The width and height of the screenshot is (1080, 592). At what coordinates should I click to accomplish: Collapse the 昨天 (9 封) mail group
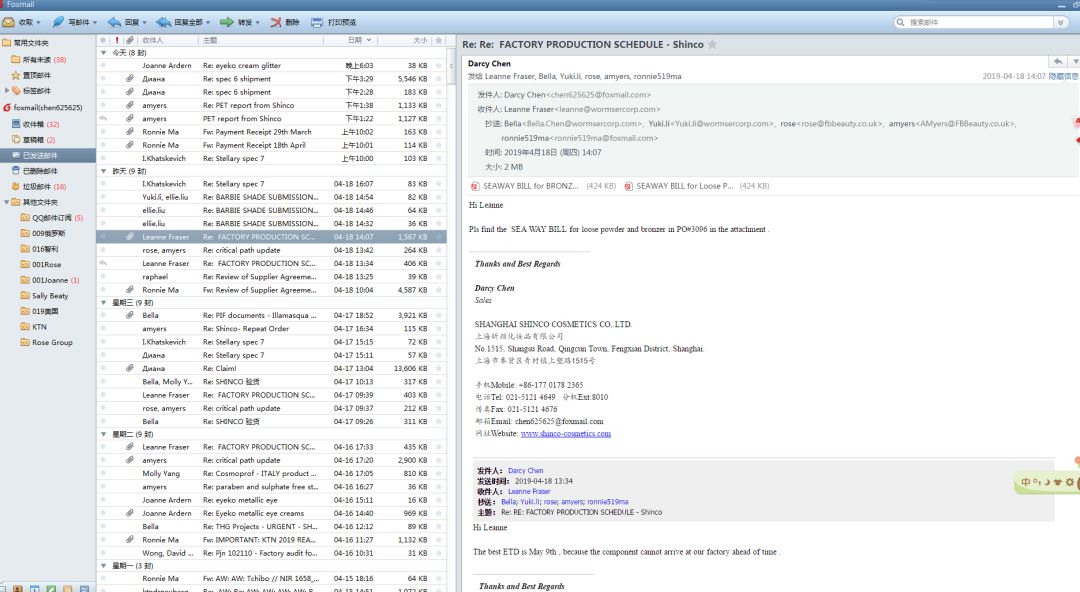click(104, 171)
